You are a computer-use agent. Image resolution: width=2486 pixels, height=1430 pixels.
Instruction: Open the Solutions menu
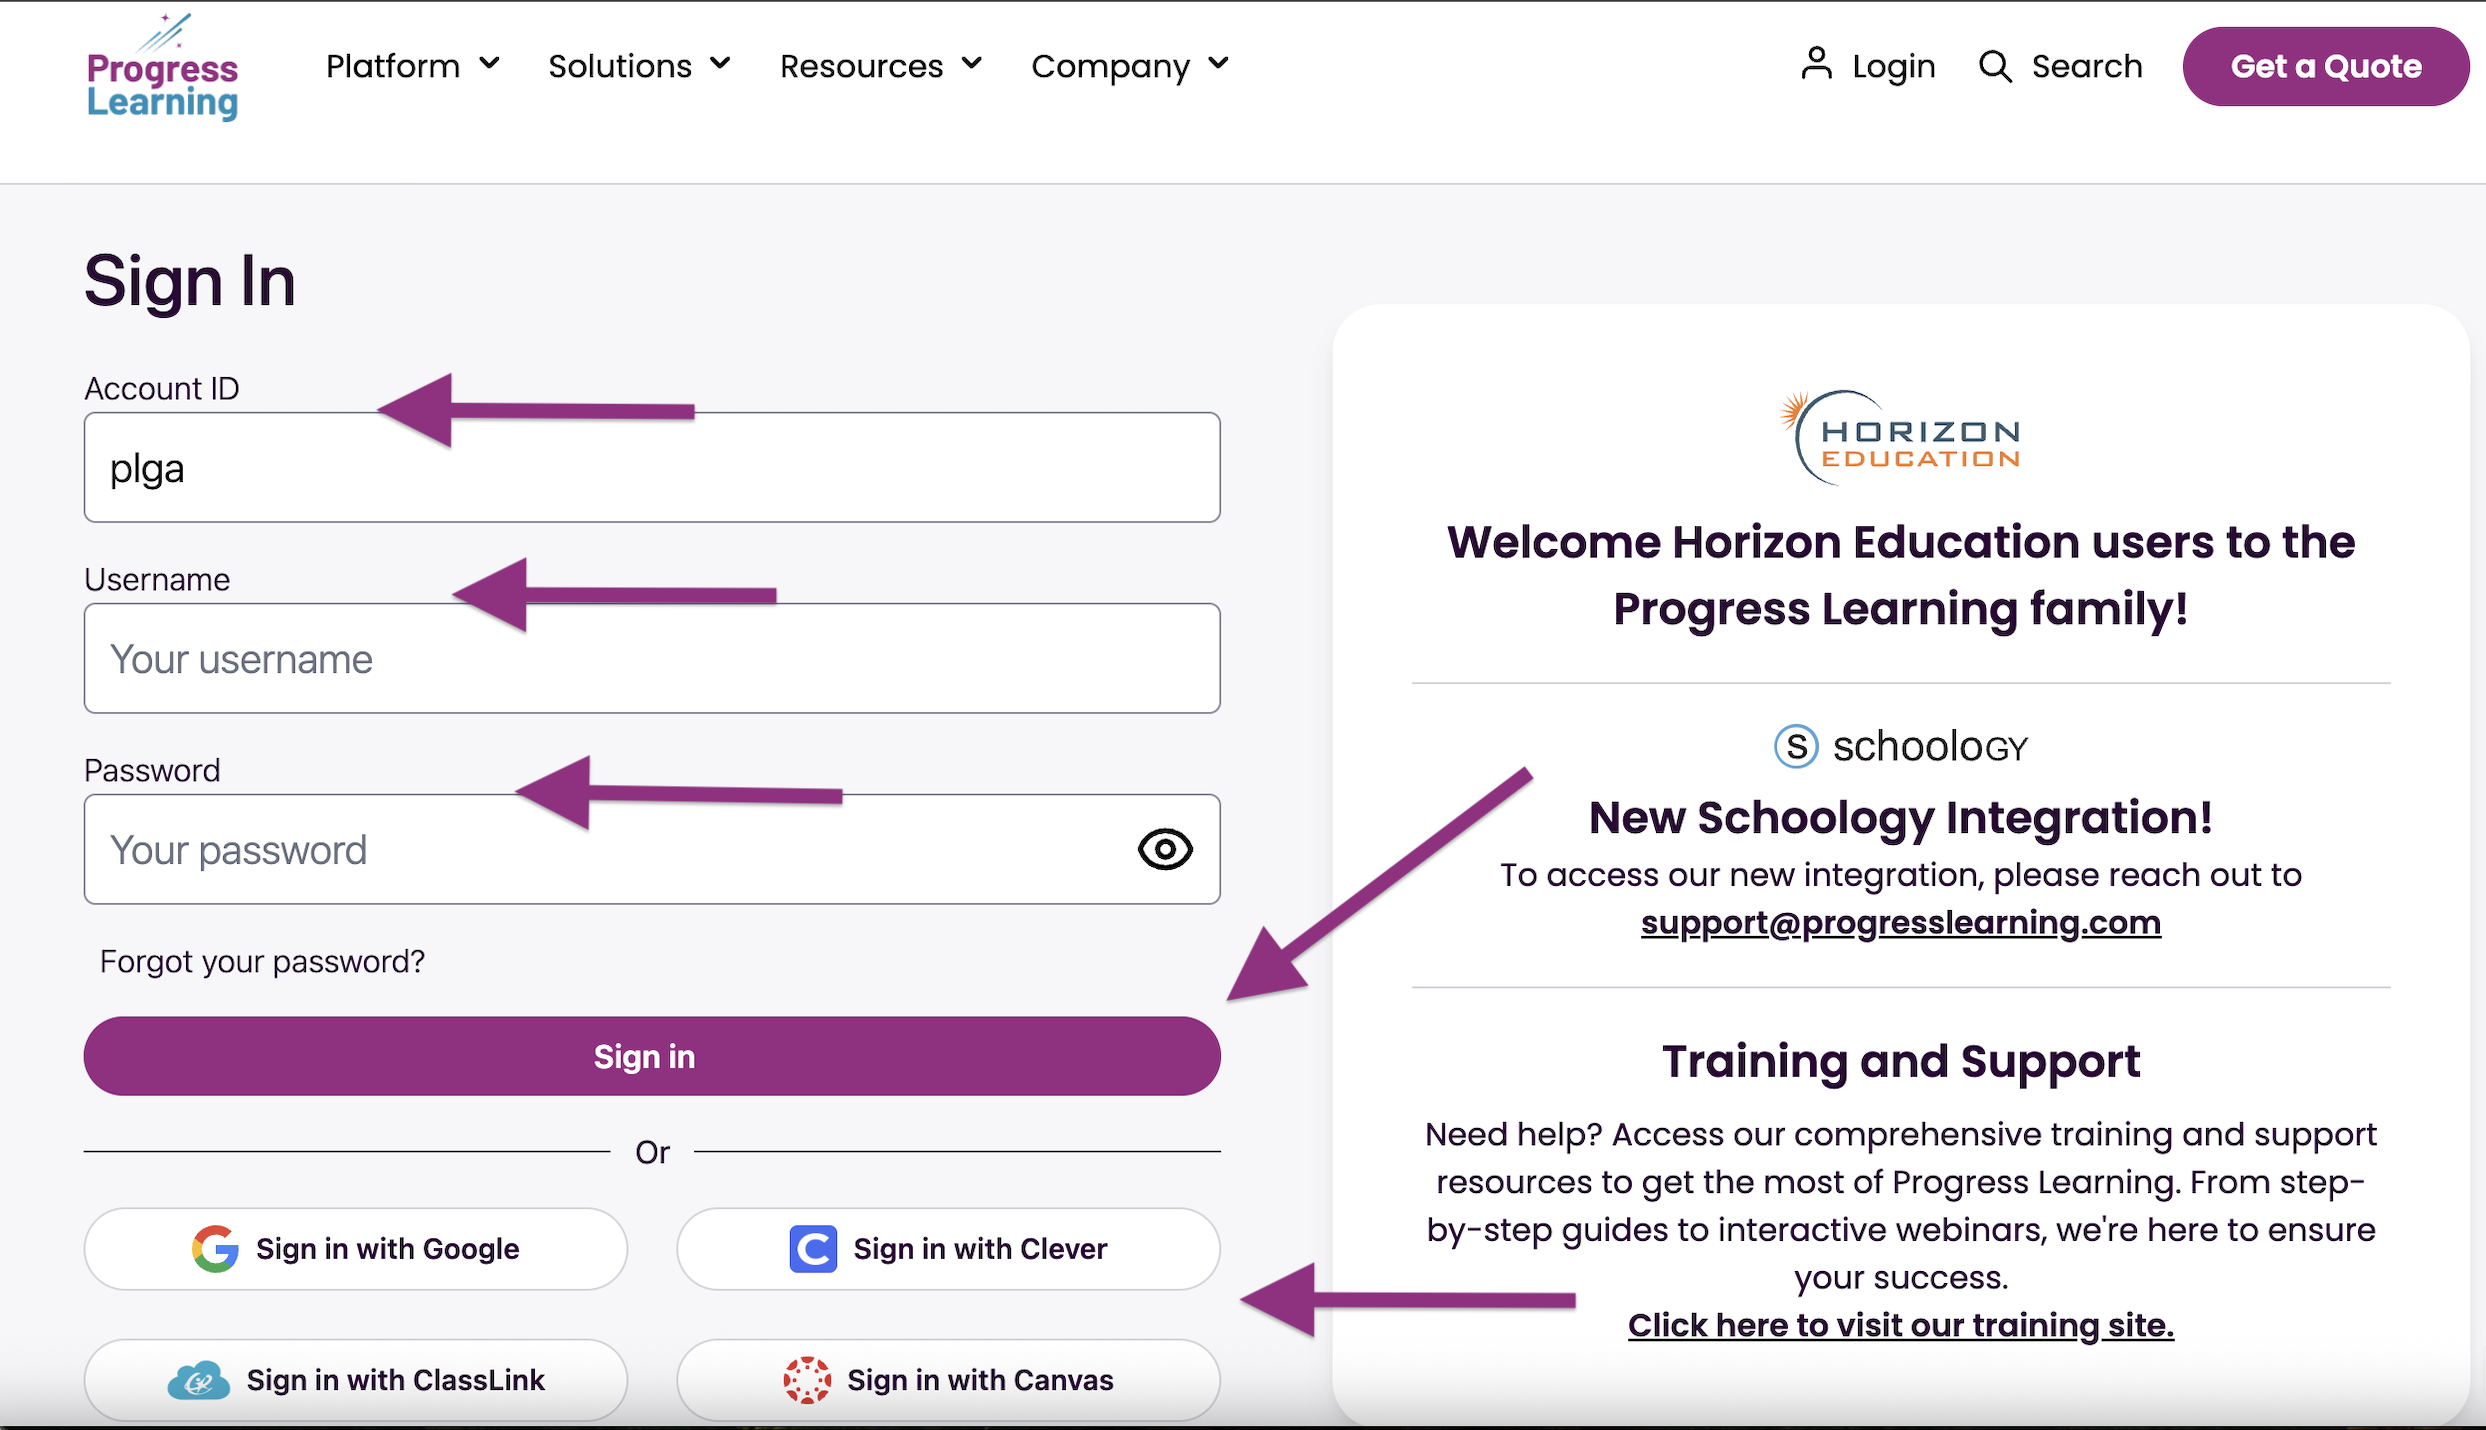[x=640, y=66]
